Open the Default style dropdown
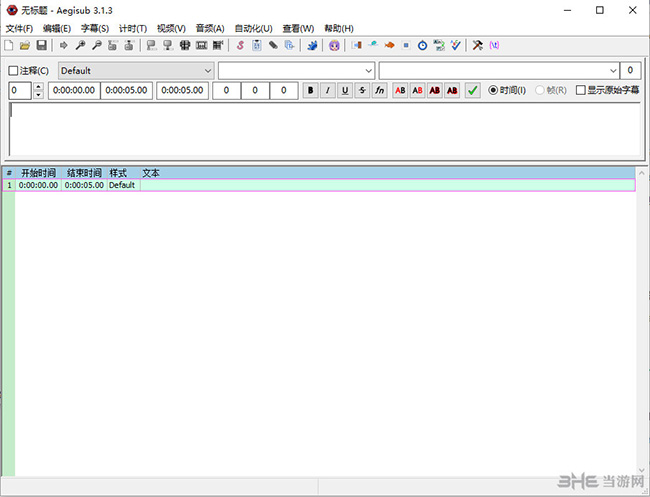This screenshot has height=497, width=650. [x=136, y=71]
